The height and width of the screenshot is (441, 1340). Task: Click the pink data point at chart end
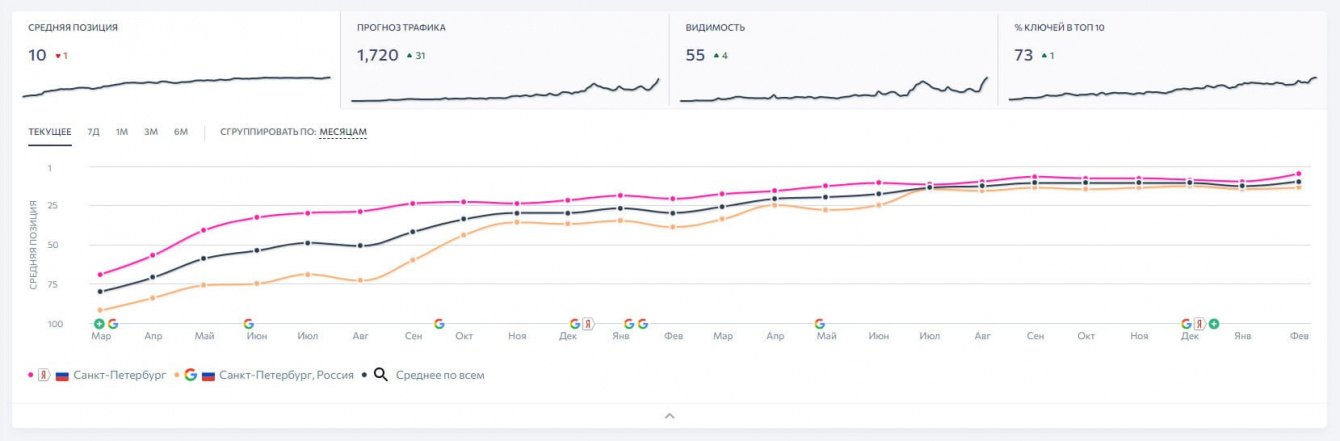coord(1298,174)
